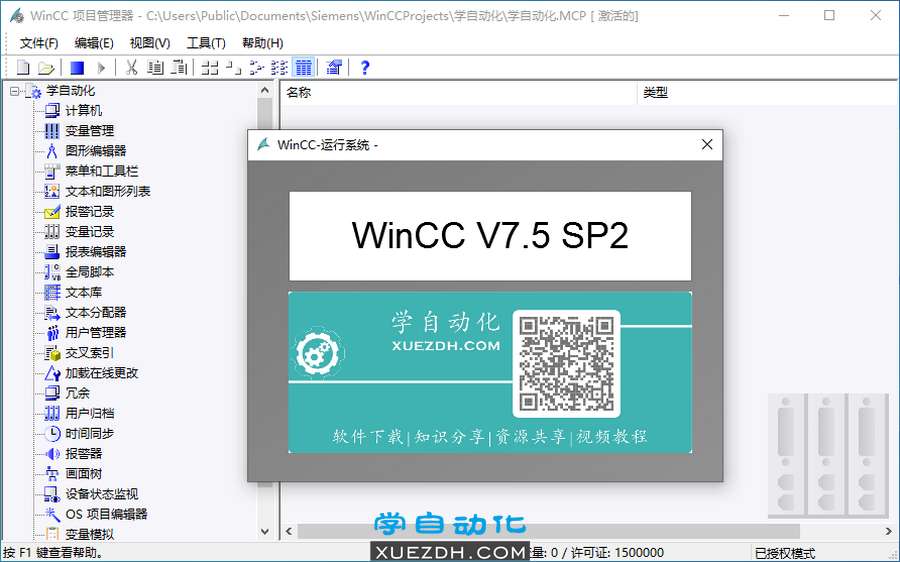Close the WinCC-运行系统 runtime window

point(707,145)
